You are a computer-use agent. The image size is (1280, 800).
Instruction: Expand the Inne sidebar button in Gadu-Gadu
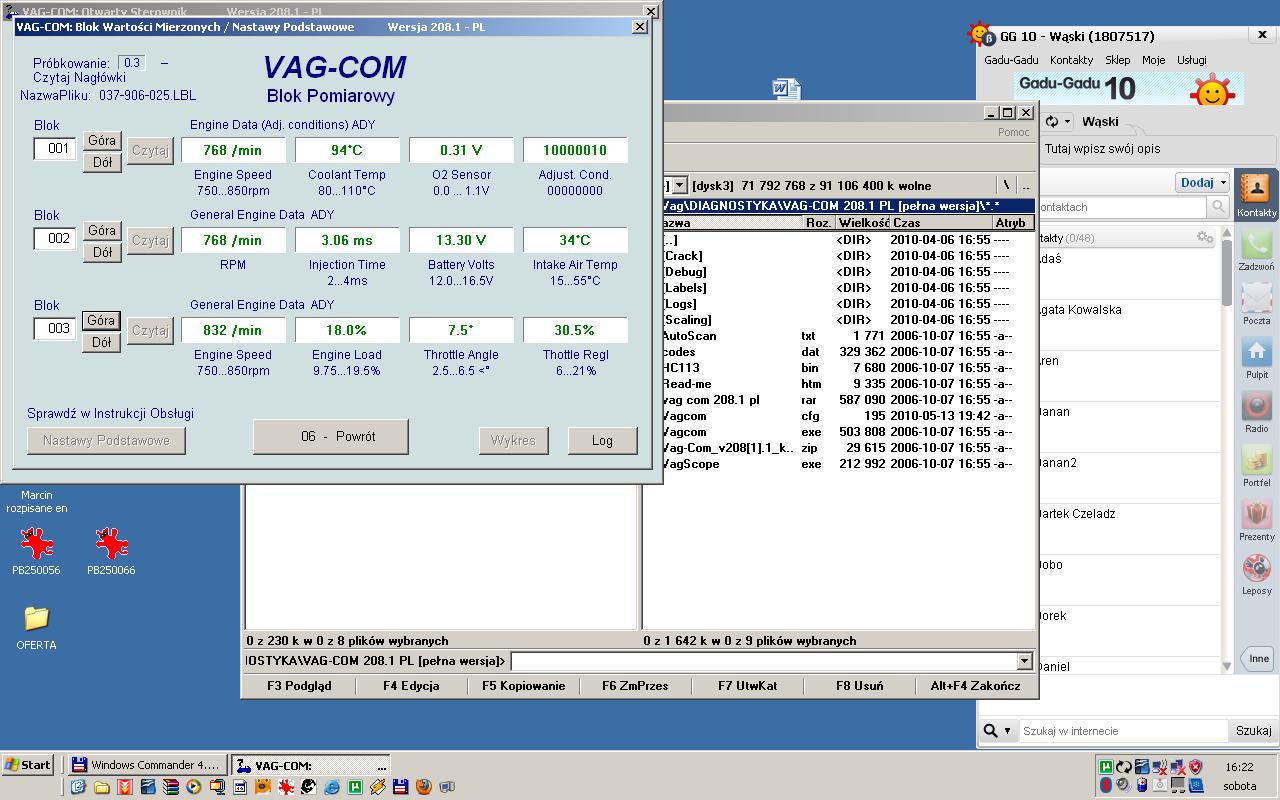(1256, 658)
